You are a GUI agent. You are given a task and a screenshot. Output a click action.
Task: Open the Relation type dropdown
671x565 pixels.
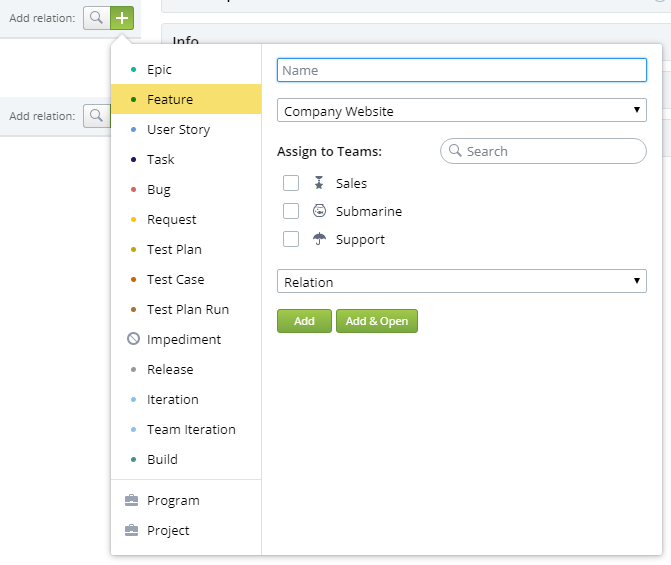click(x=462, y=281)
